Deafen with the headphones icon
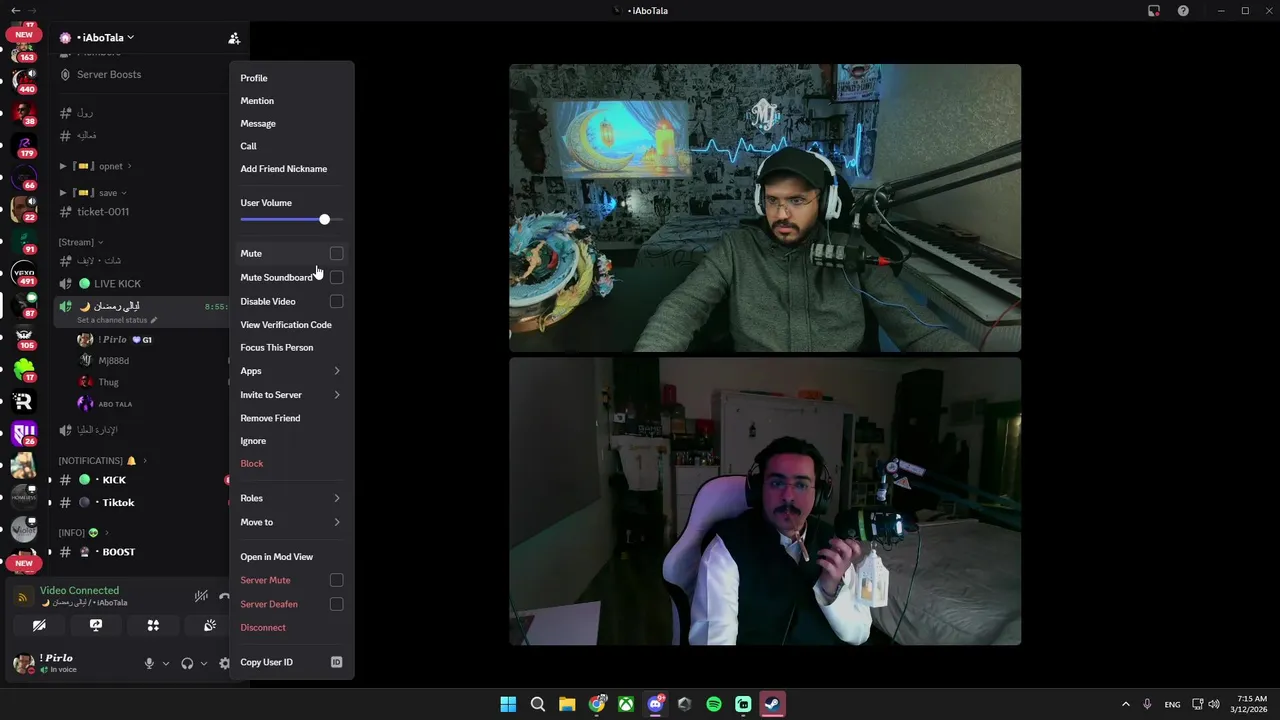 tap(187, 663)
